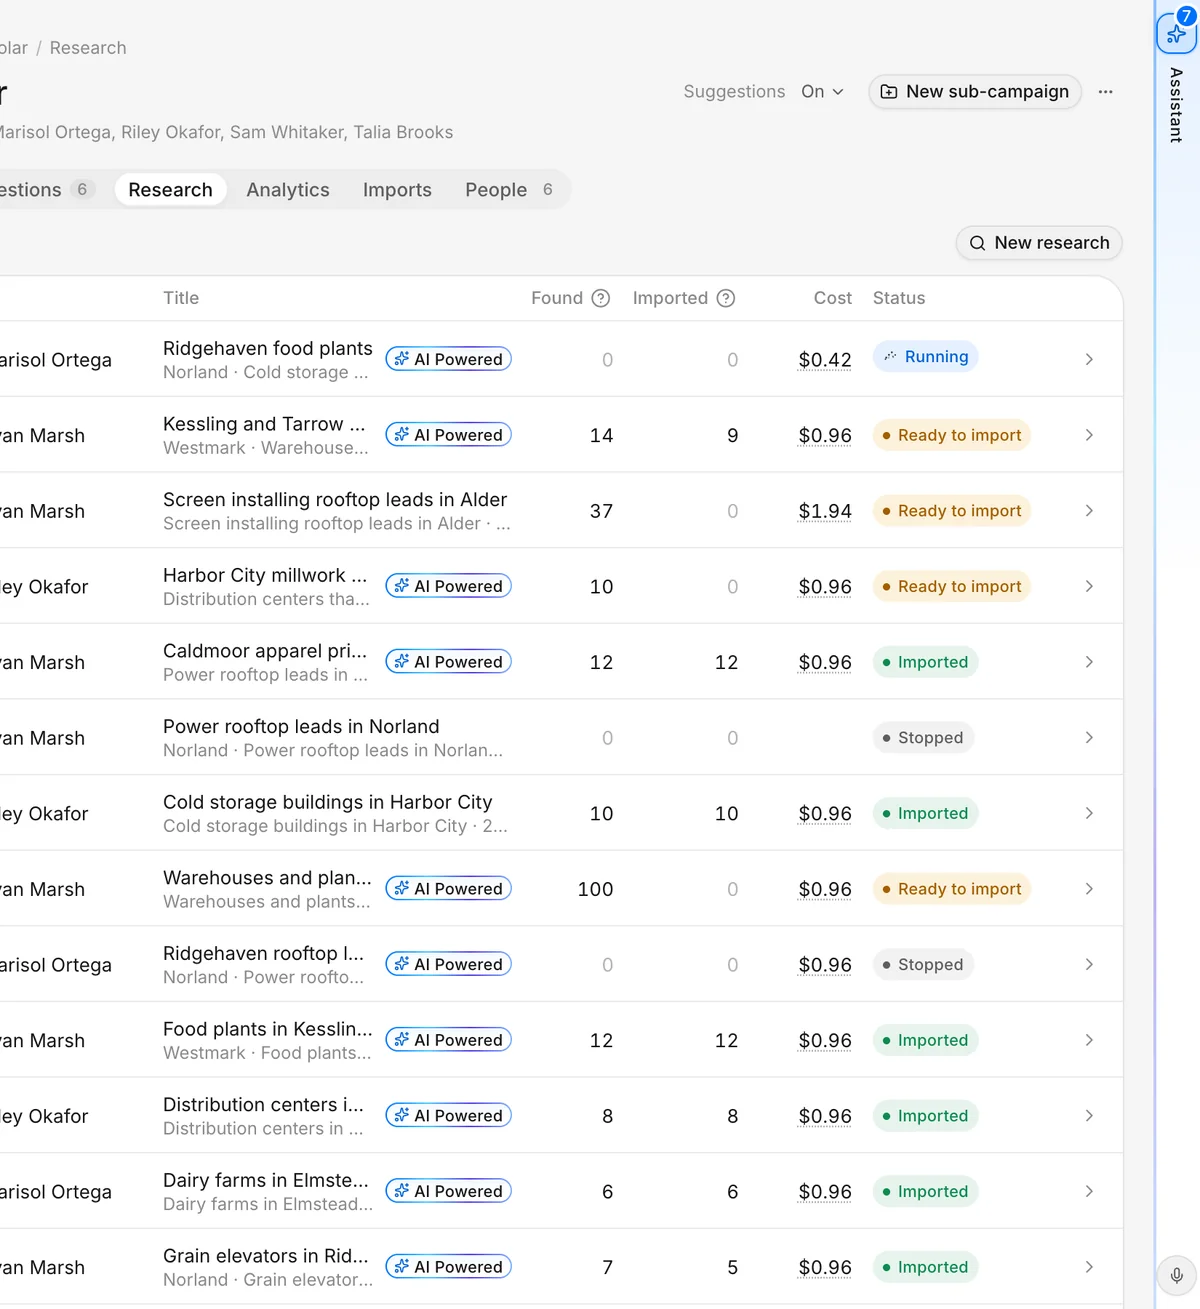The height and width of the screenshot is (1309, 1200).
Task: Expand the Ridgehaven food plants row chevron
Action: tap(1089, 359)
